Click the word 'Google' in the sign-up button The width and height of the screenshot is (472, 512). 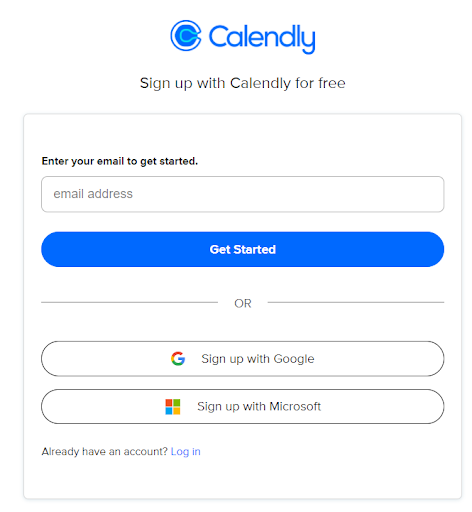(294, 359)
